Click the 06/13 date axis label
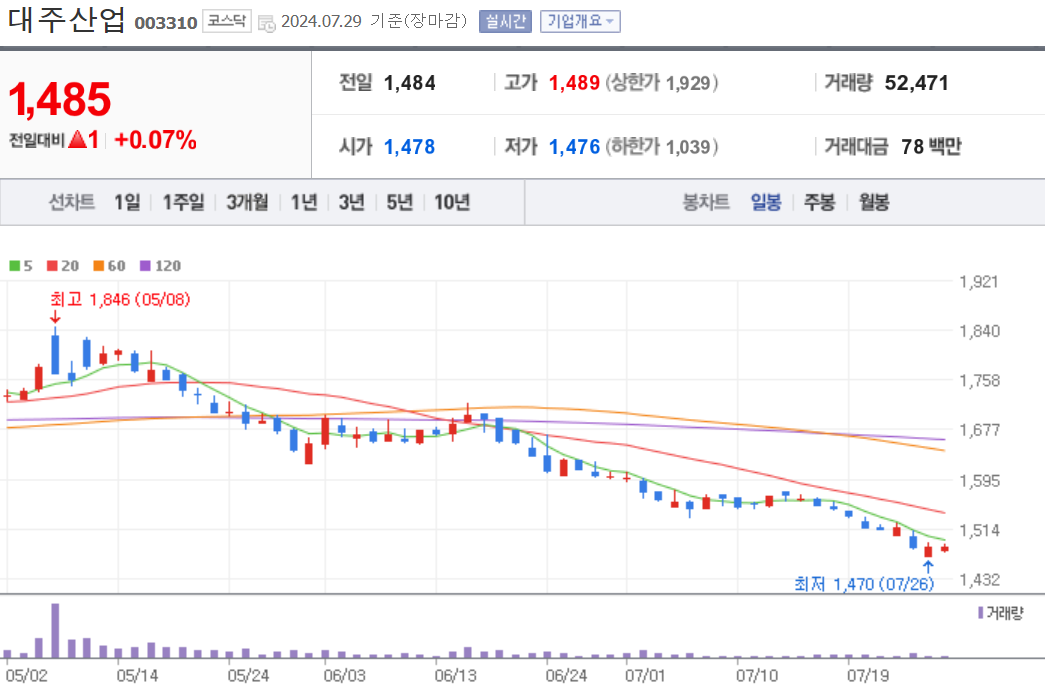1045x688 pixels. pyautogui.click(x=456, y=676)
